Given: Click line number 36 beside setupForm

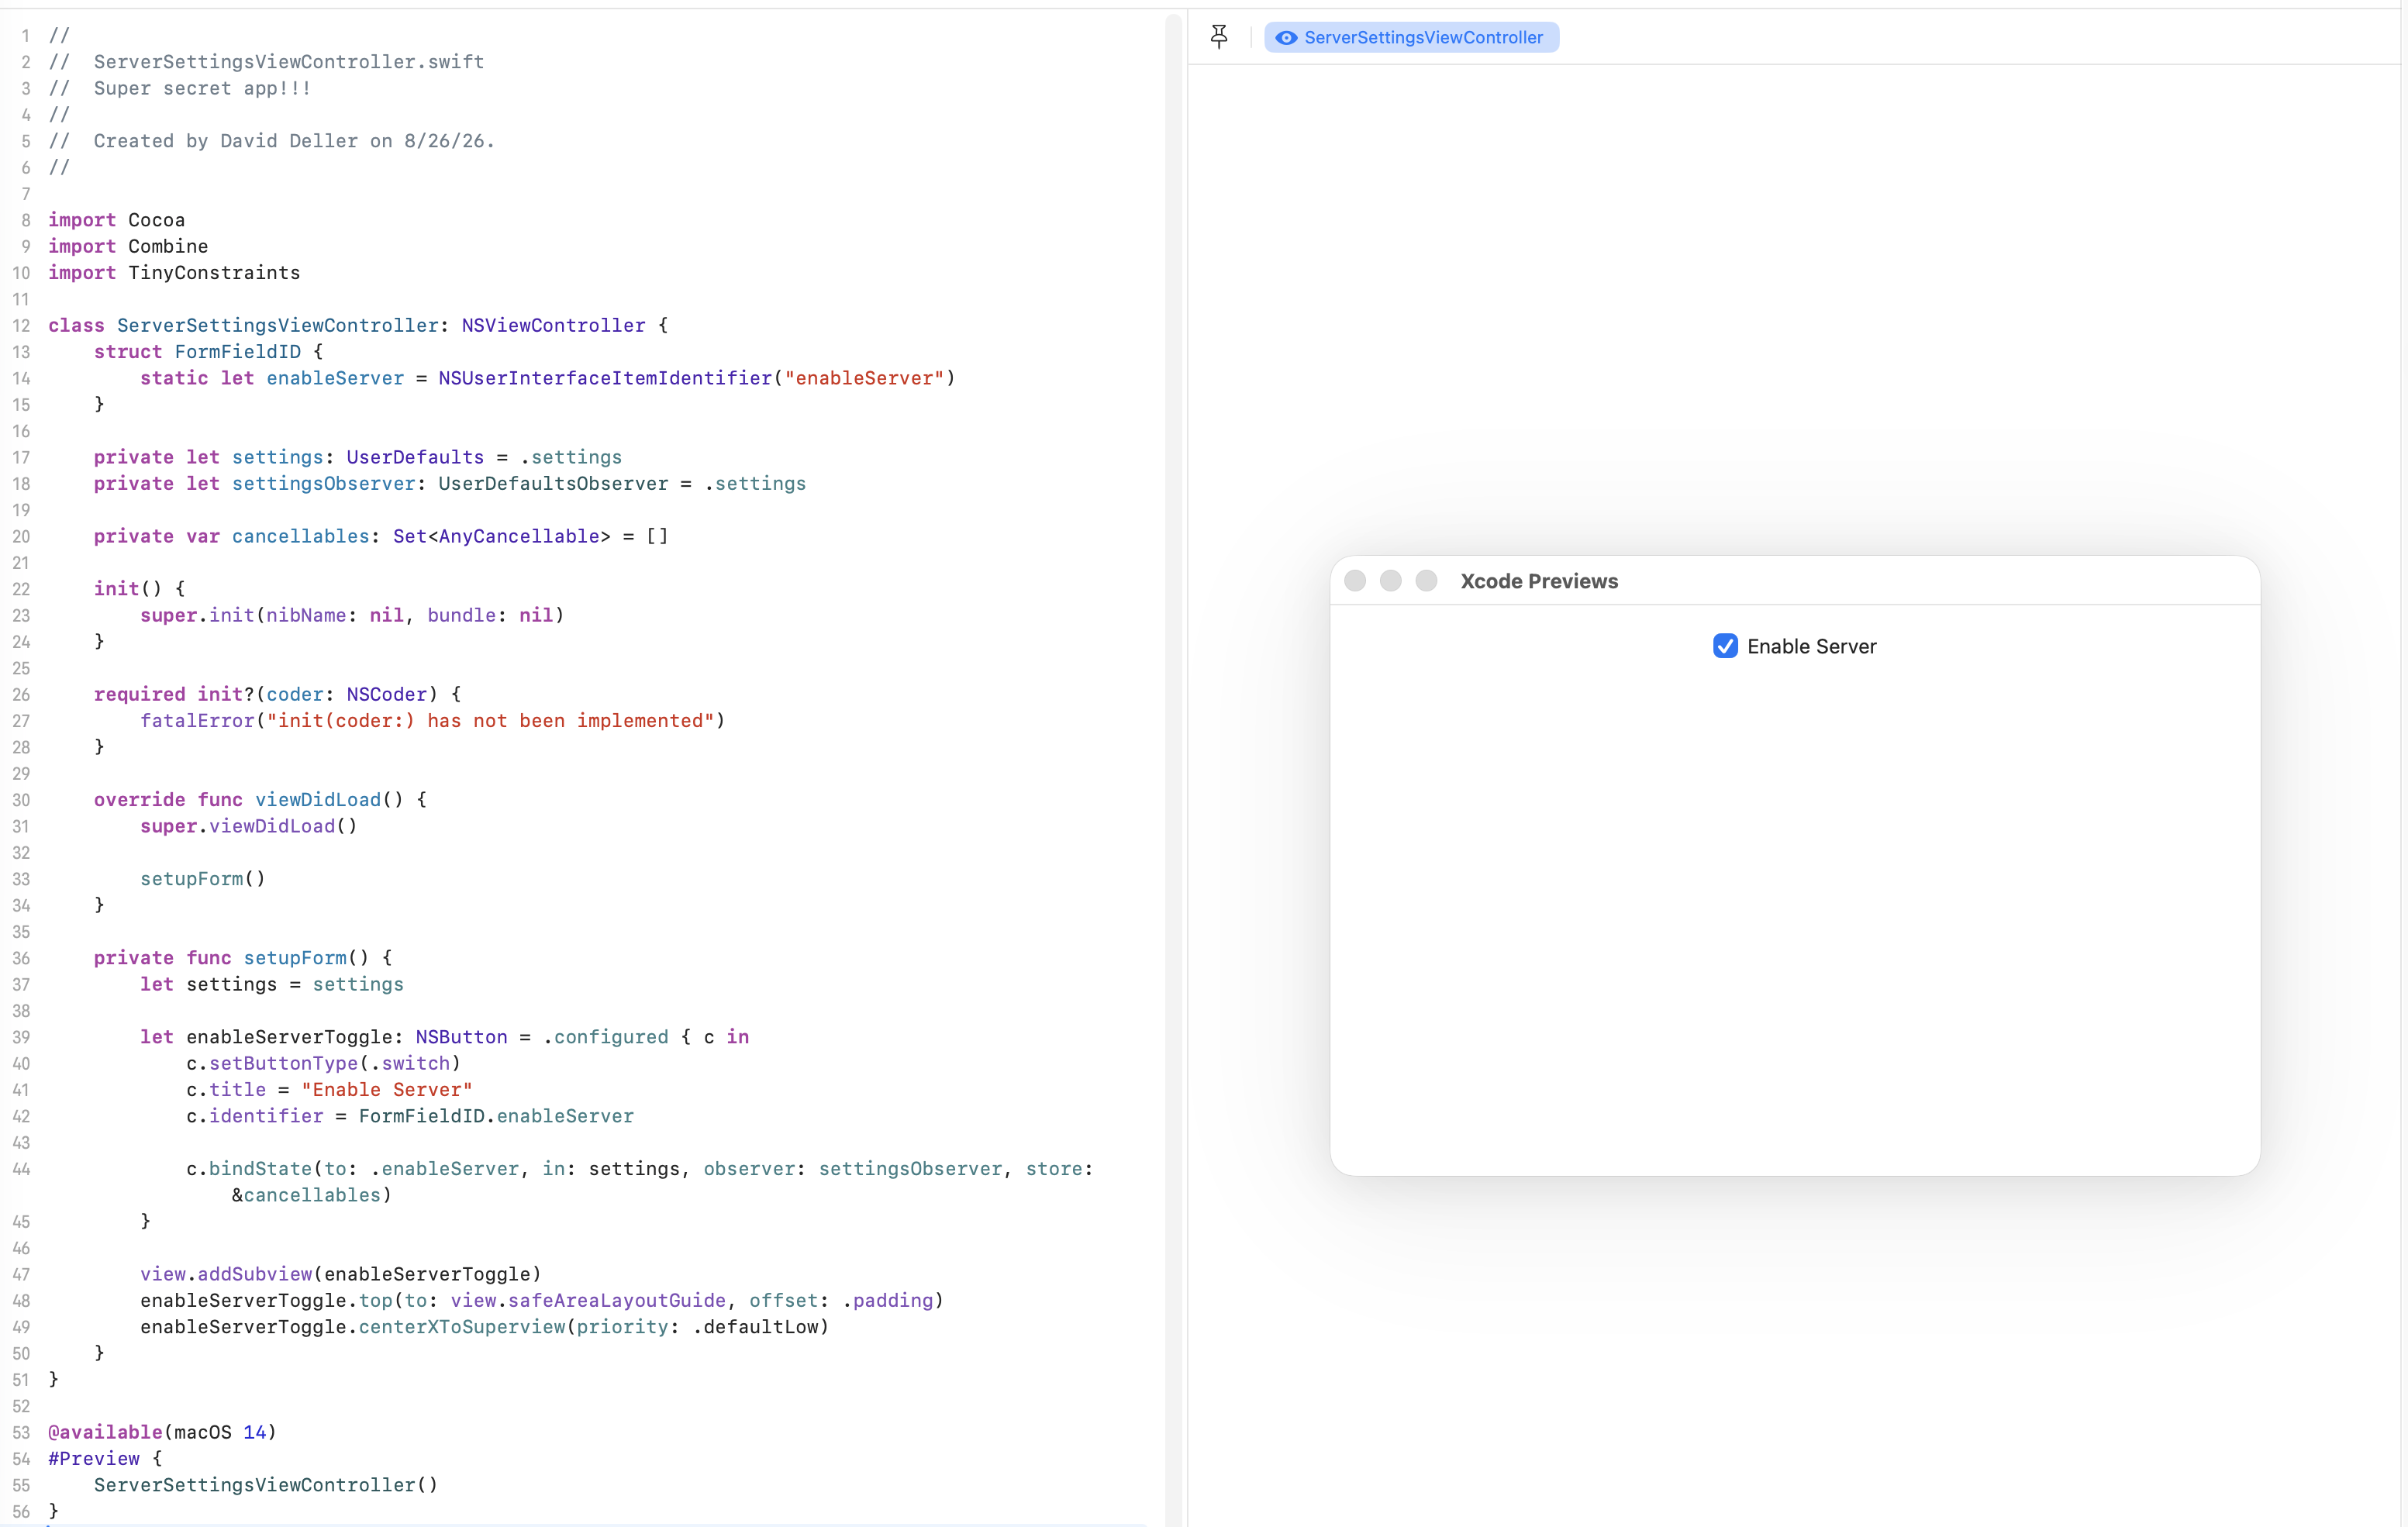Looking at the screenshot, I should pos(21,958).
